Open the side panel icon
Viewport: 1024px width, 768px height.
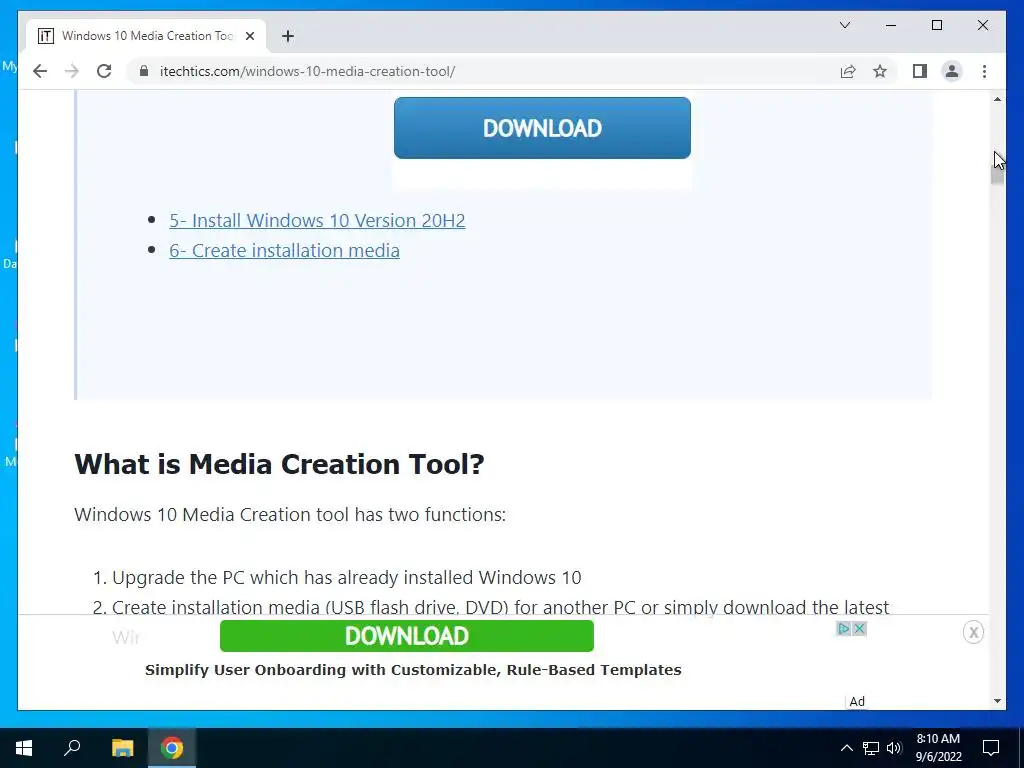pos(920,71)
